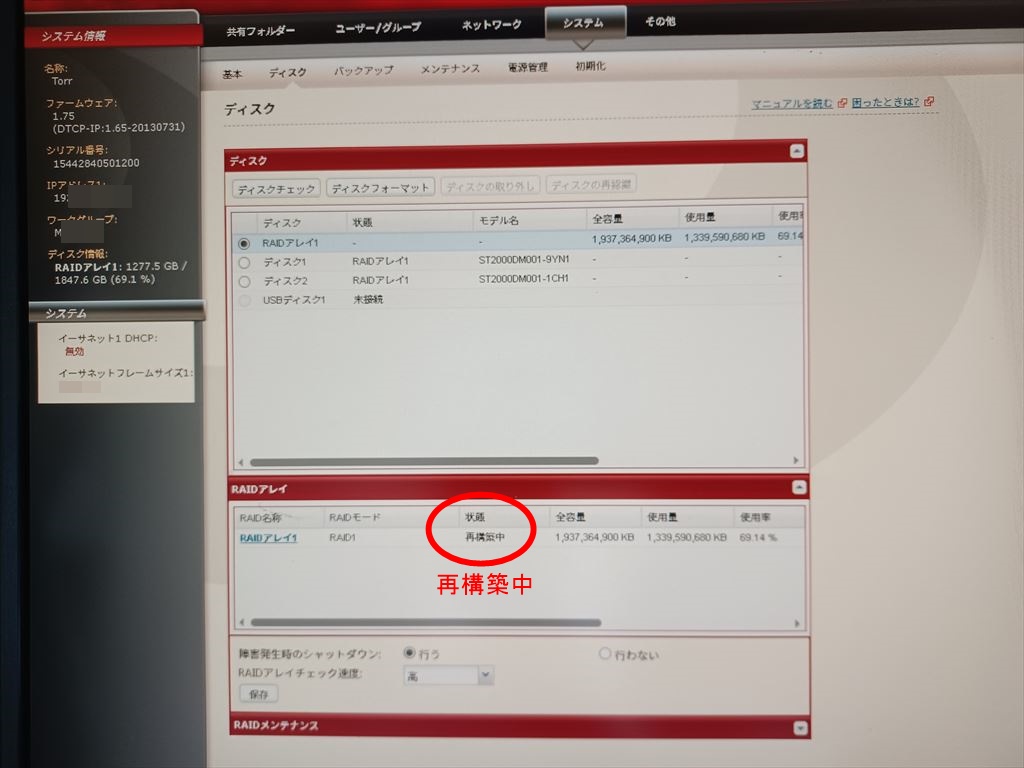Choose 行わない for shutdown on failure
Viewport: 1024px width, 768px height.
pyautogui.click(x=604, y=654)
